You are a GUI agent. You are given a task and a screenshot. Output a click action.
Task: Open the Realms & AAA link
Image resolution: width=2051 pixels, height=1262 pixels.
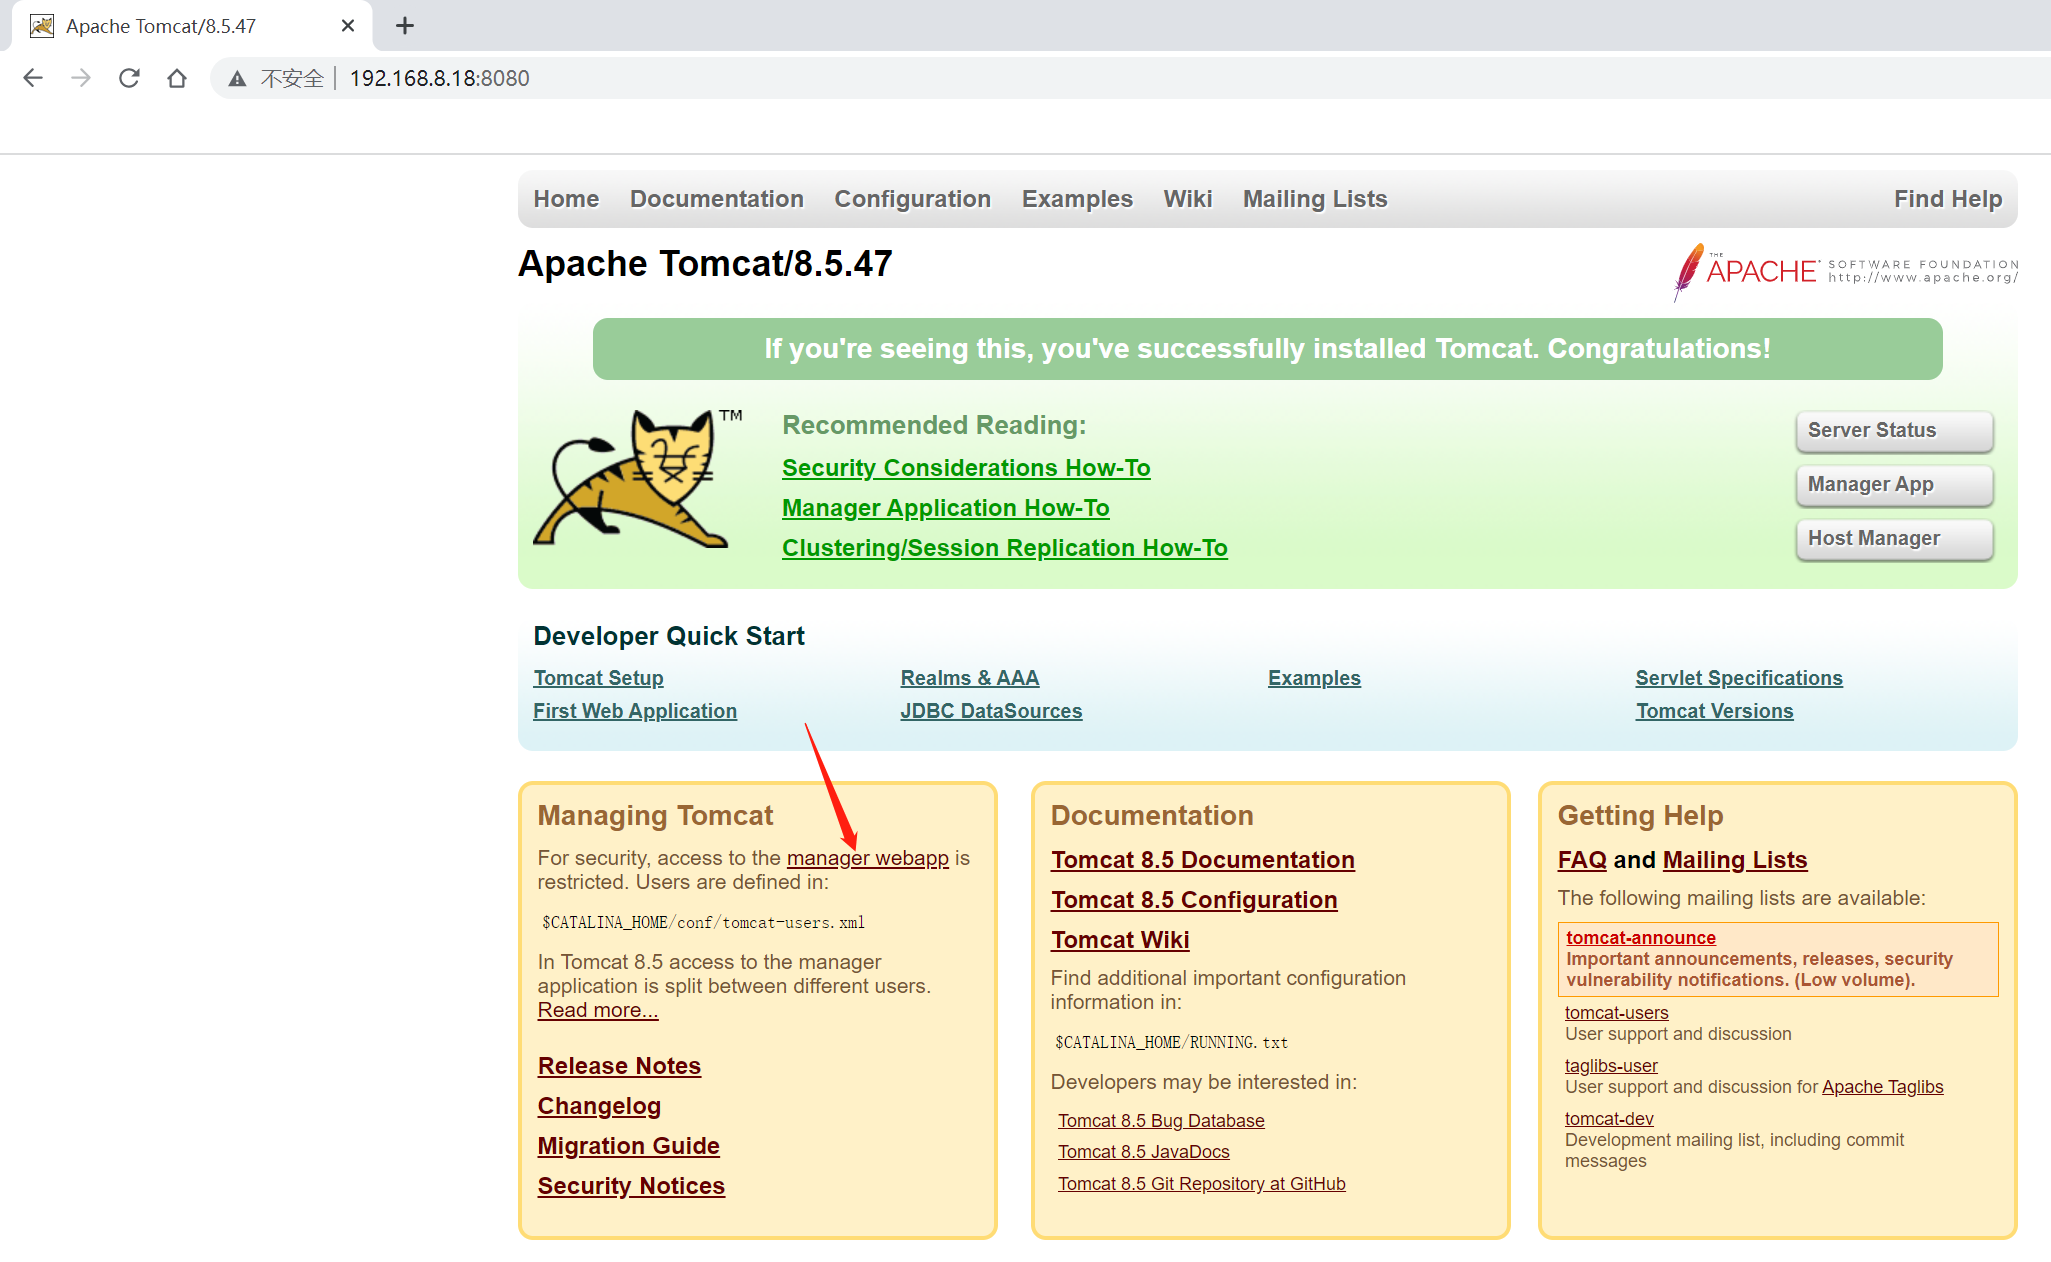coord(970,678)
